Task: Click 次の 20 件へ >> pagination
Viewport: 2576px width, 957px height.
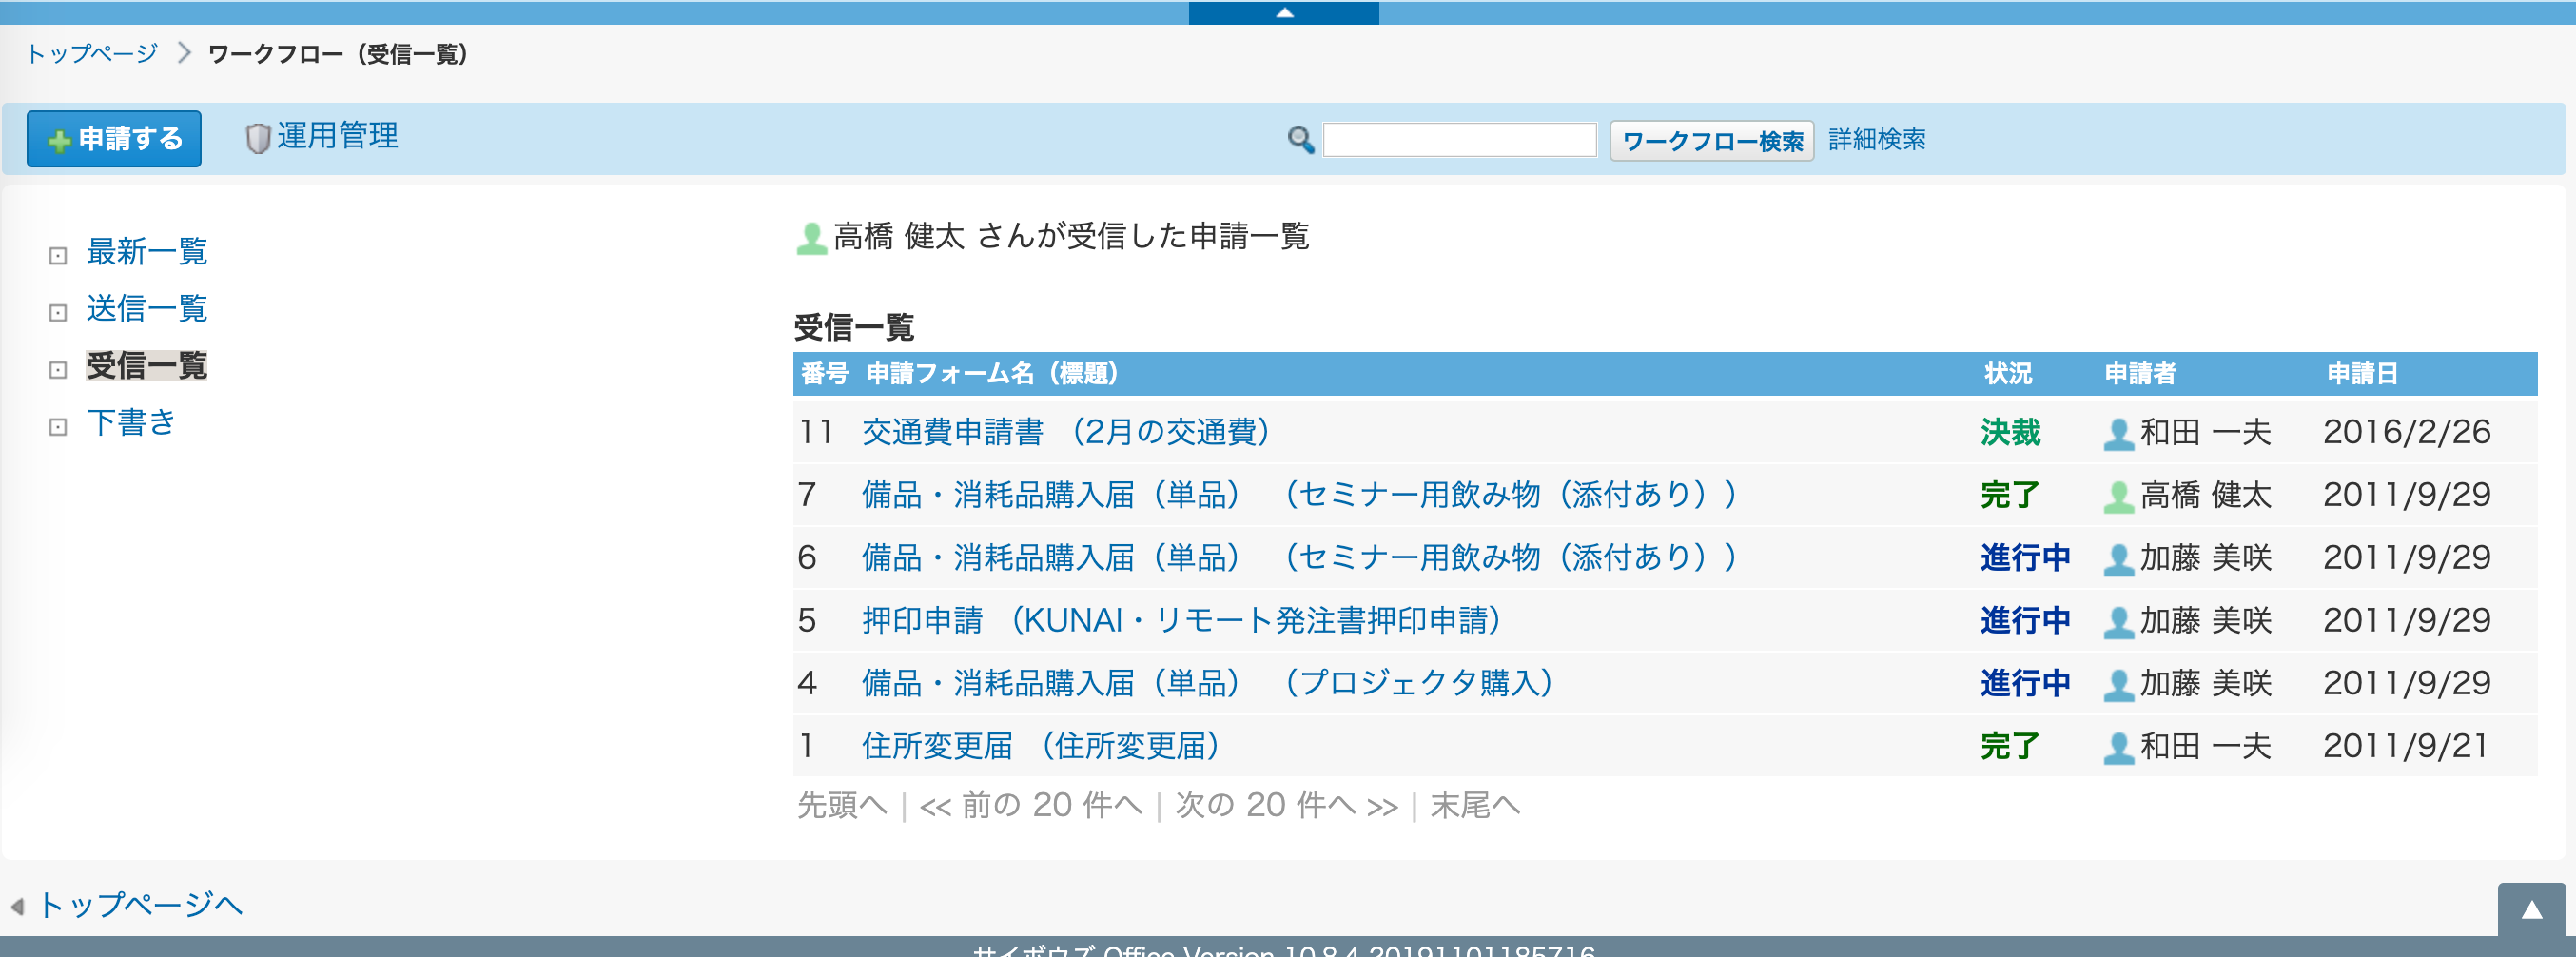Action: [x=1287, y=805]
